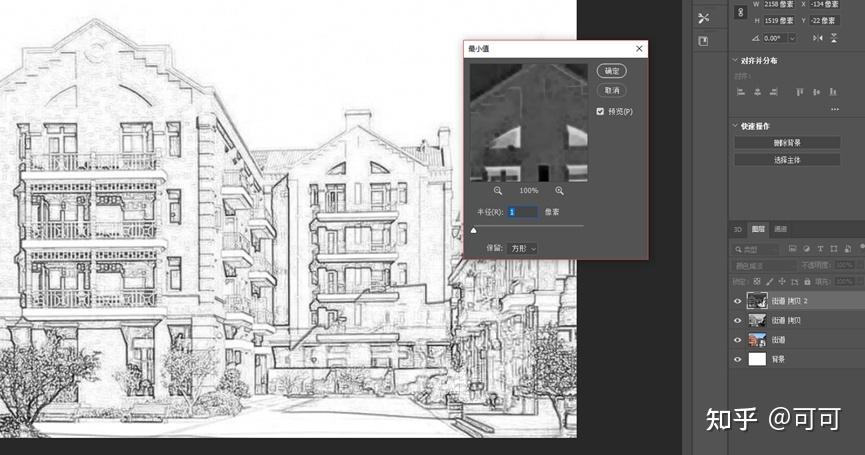Click the link width and height icon
Screen dimensions: 865x455
point(740,12)
